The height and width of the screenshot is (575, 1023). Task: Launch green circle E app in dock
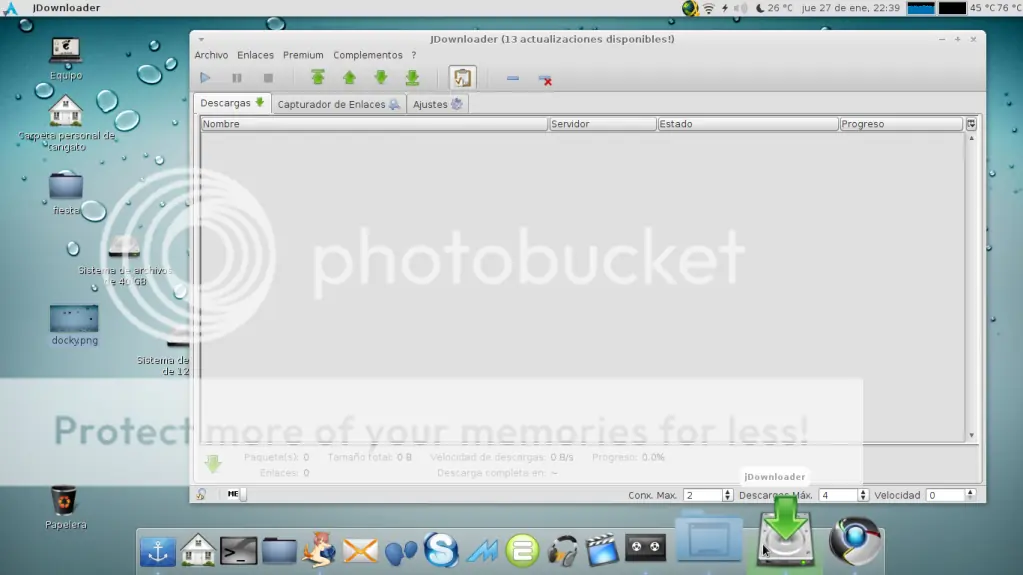(x=523, y=551)
